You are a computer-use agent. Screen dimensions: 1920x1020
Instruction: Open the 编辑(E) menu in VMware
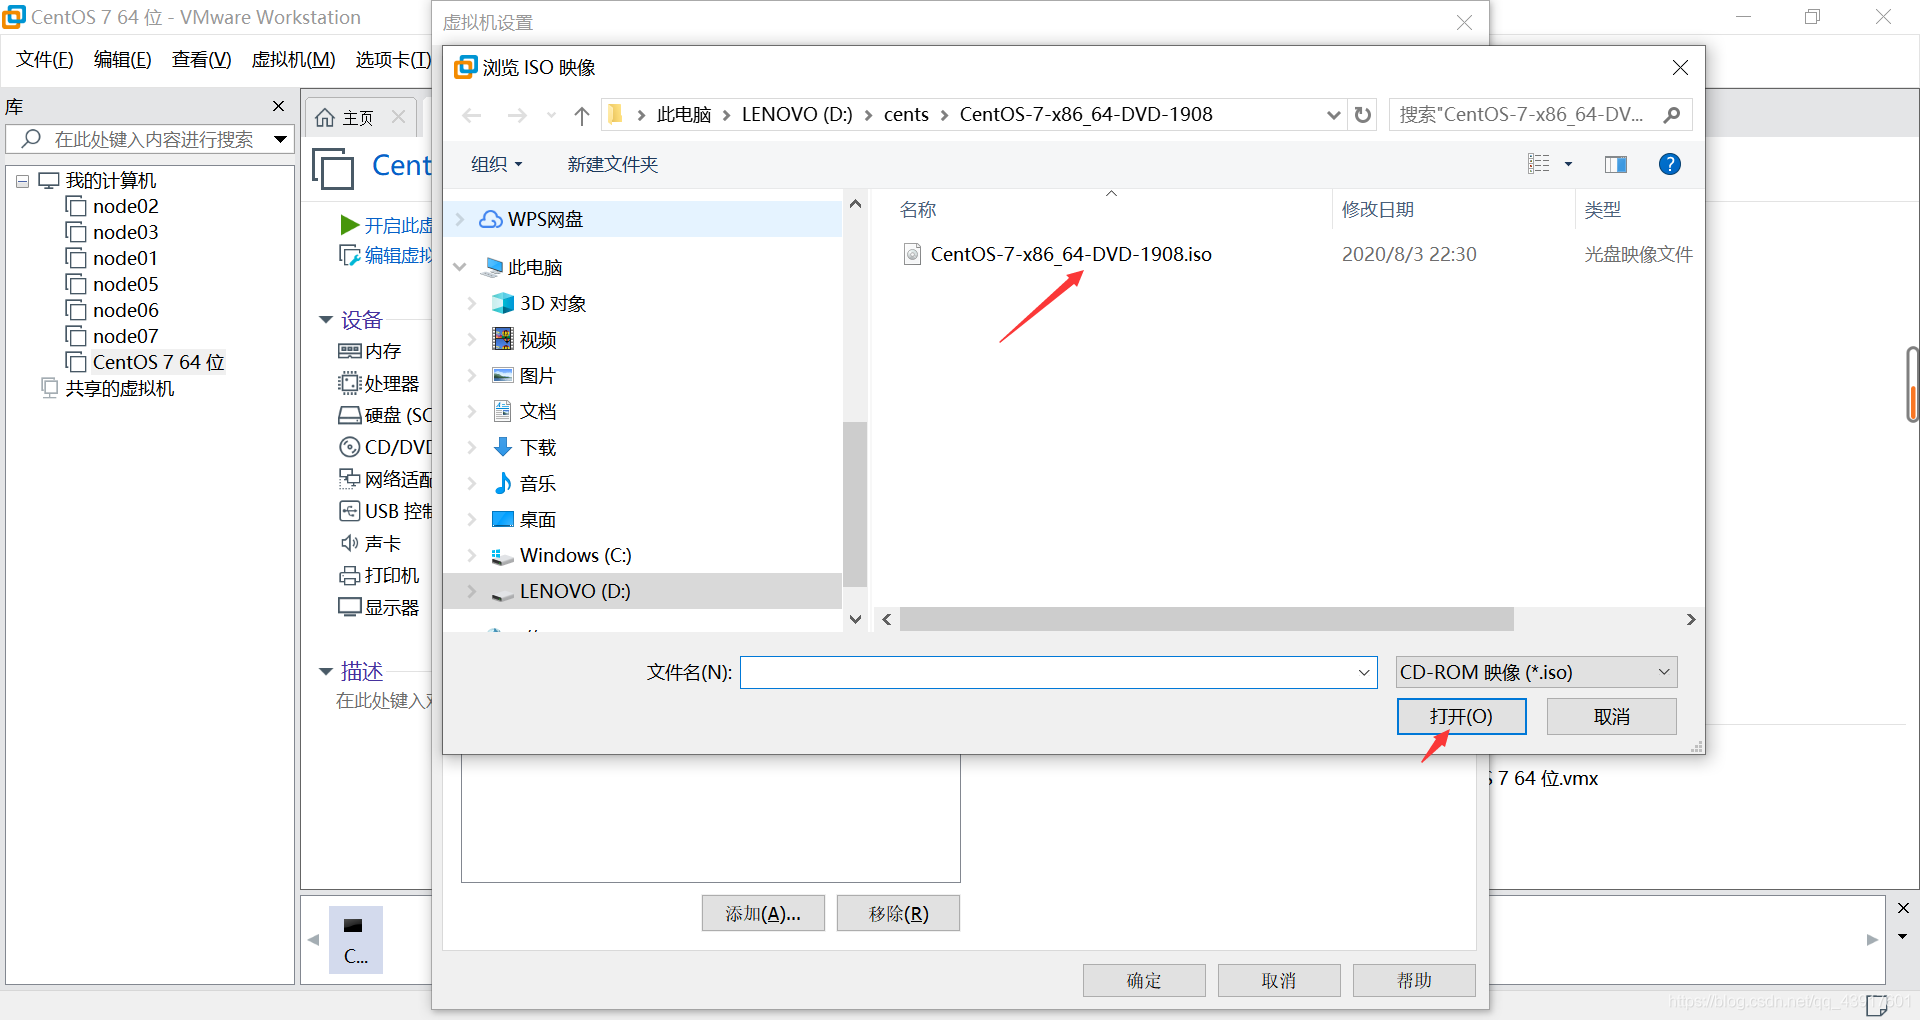123,60
